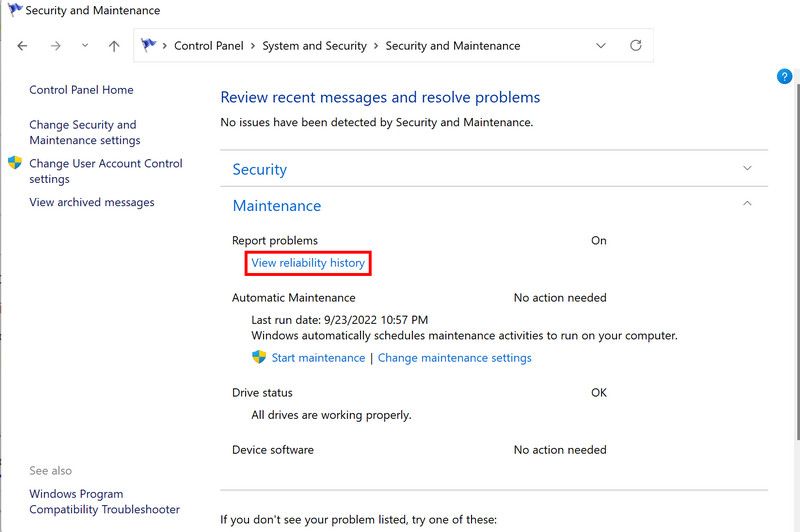Open View archived messages link
Screen dimensions: 800x532
pyautogui.click(x=92, y=202)
